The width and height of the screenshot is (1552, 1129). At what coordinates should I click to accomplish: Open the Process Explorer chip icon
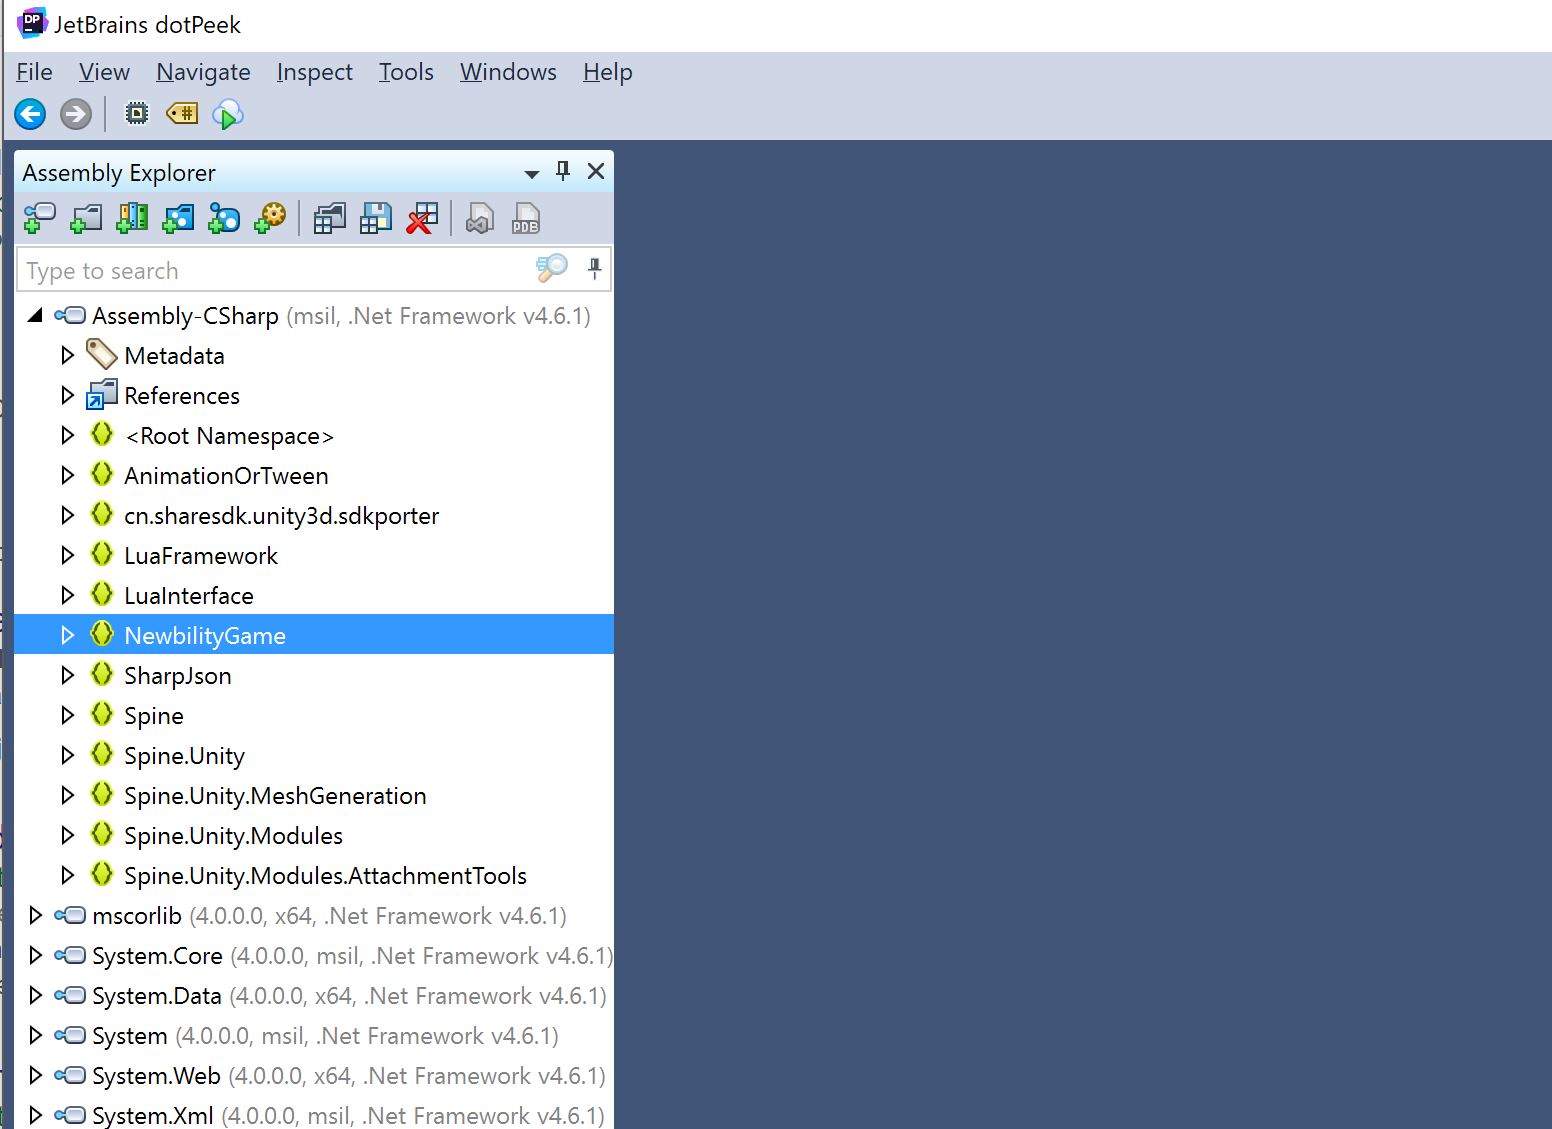(136, 114)
